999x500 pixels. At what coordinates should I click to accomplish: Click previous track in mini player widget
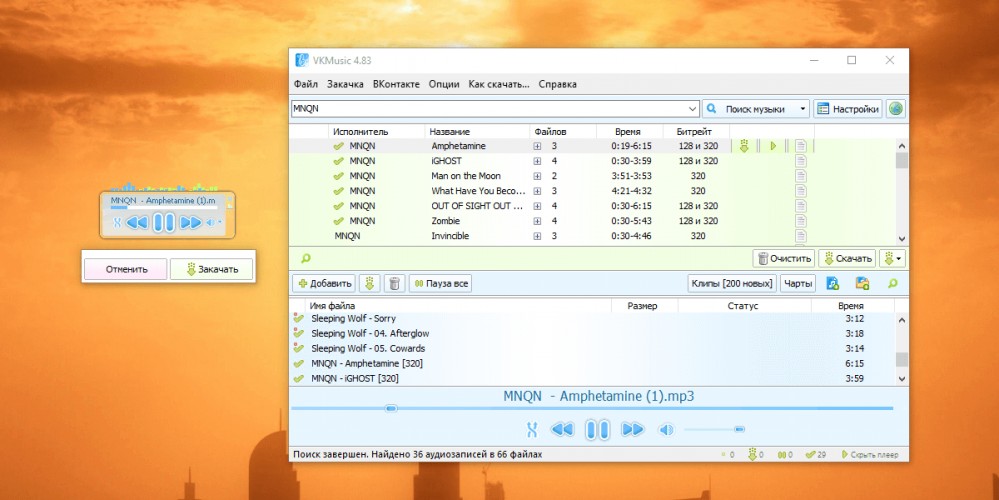coord(136,222)
